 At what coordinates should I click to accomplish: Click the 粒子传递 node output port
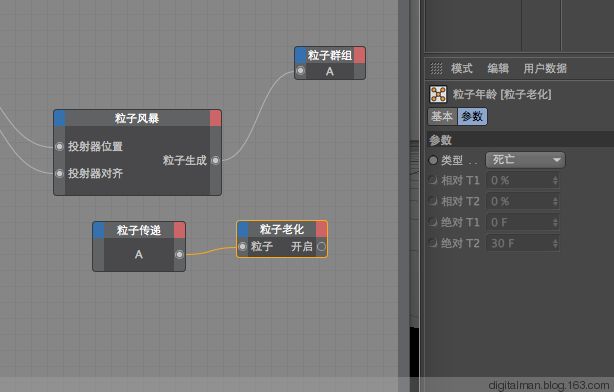[179, 255]
